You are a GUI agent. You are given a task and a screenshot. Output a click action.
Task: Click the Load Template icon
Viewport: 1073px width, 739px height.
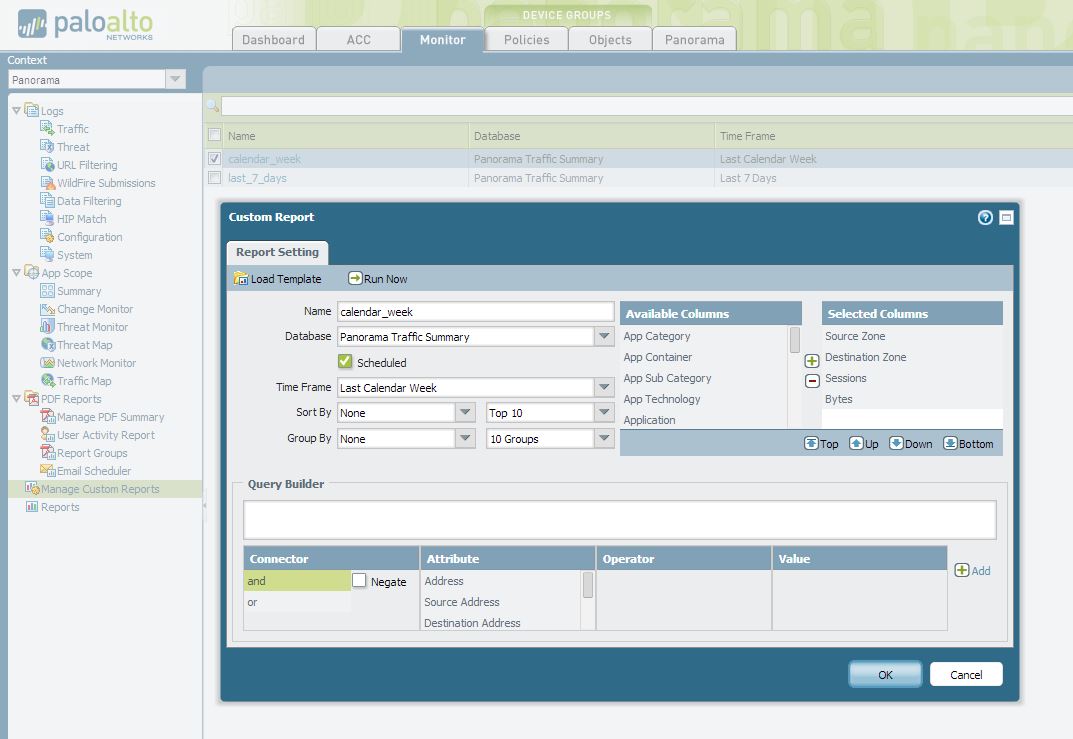point(241,279)
